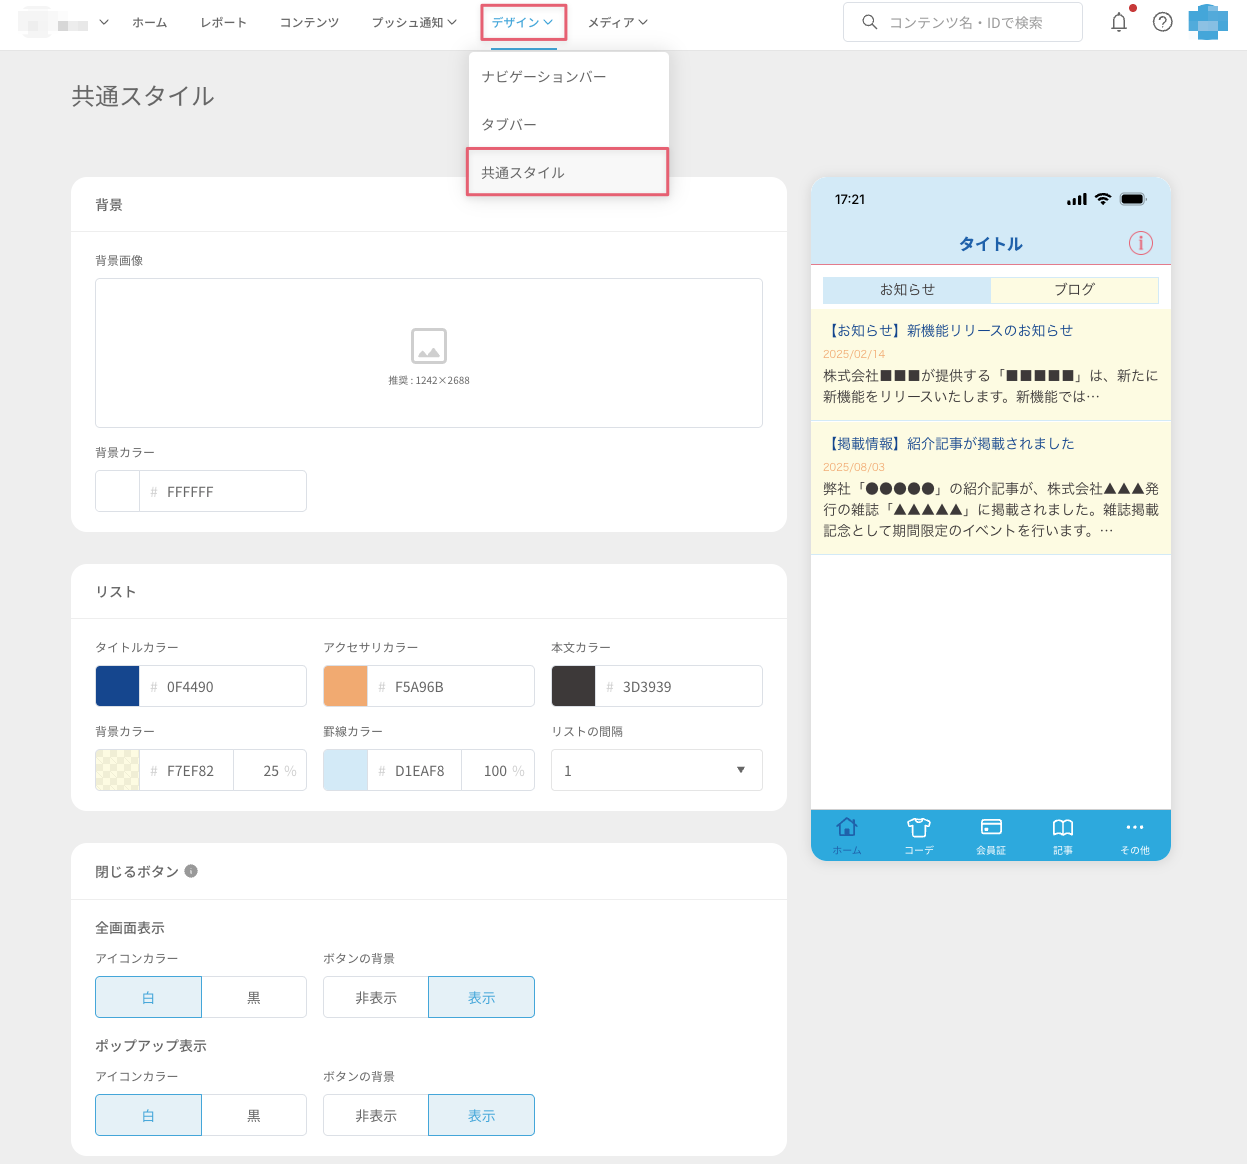Select 白 icon color for 全画面表示
This screenshot has height=1164, width=1247.
point(148,997)
